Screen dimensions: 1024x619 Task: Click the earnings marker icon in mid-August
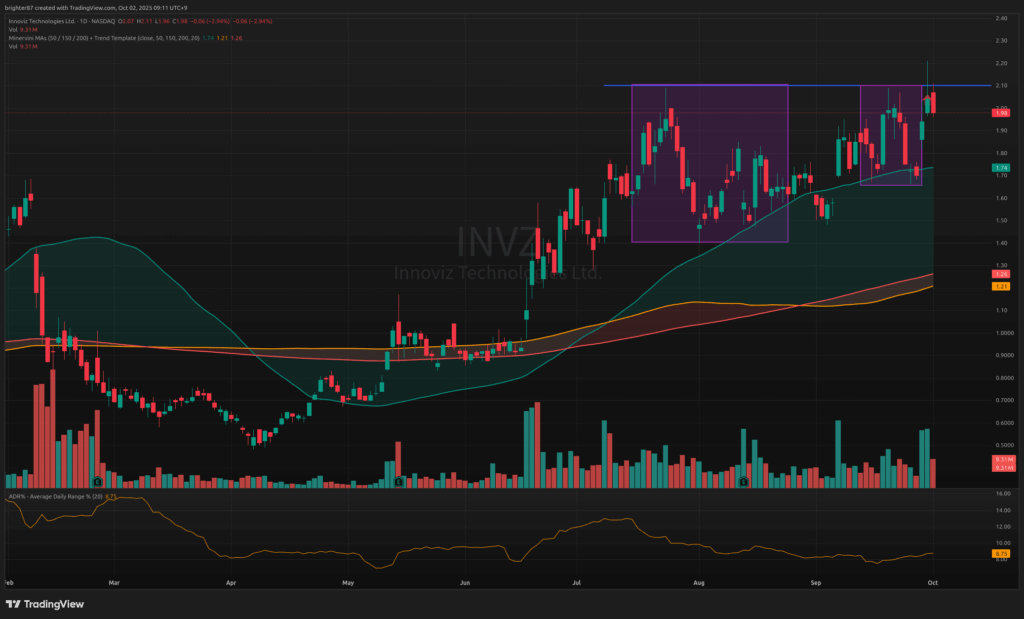coord(742,482)
